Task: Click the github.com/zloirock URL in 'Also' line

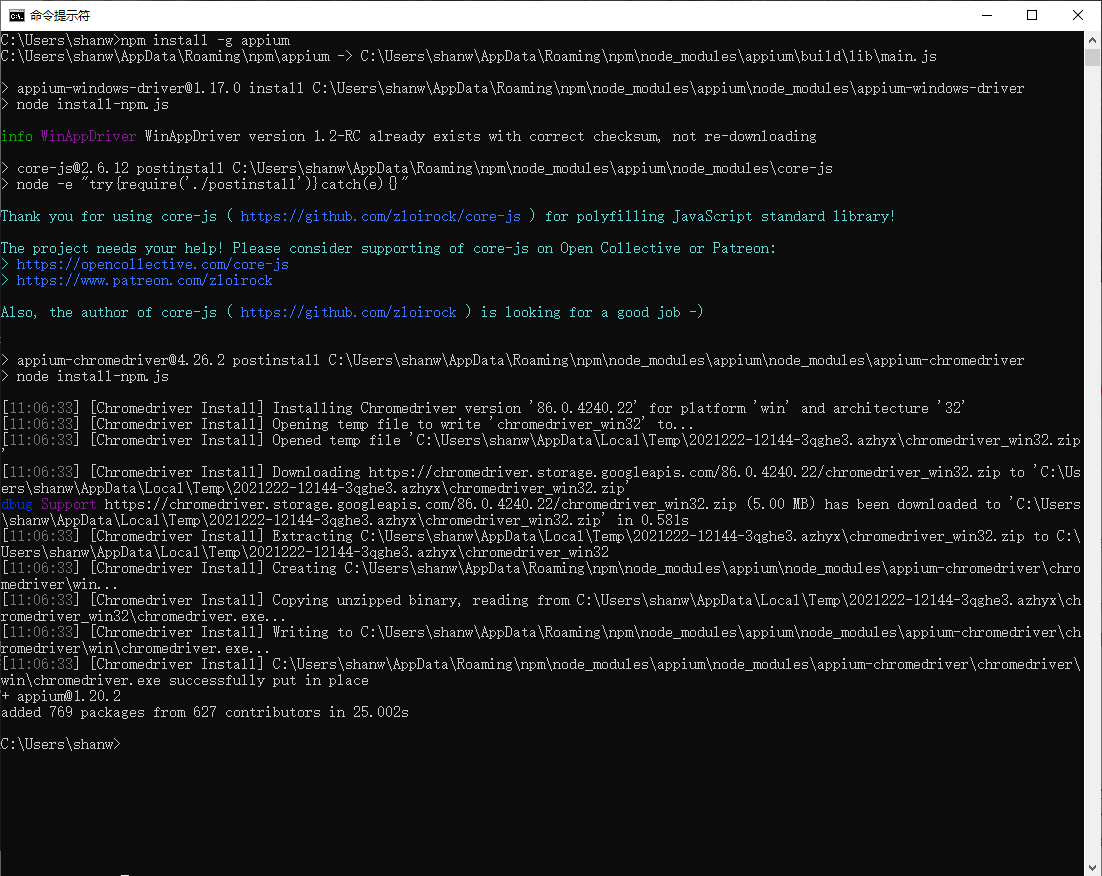Action: click(x=348, y=312)
